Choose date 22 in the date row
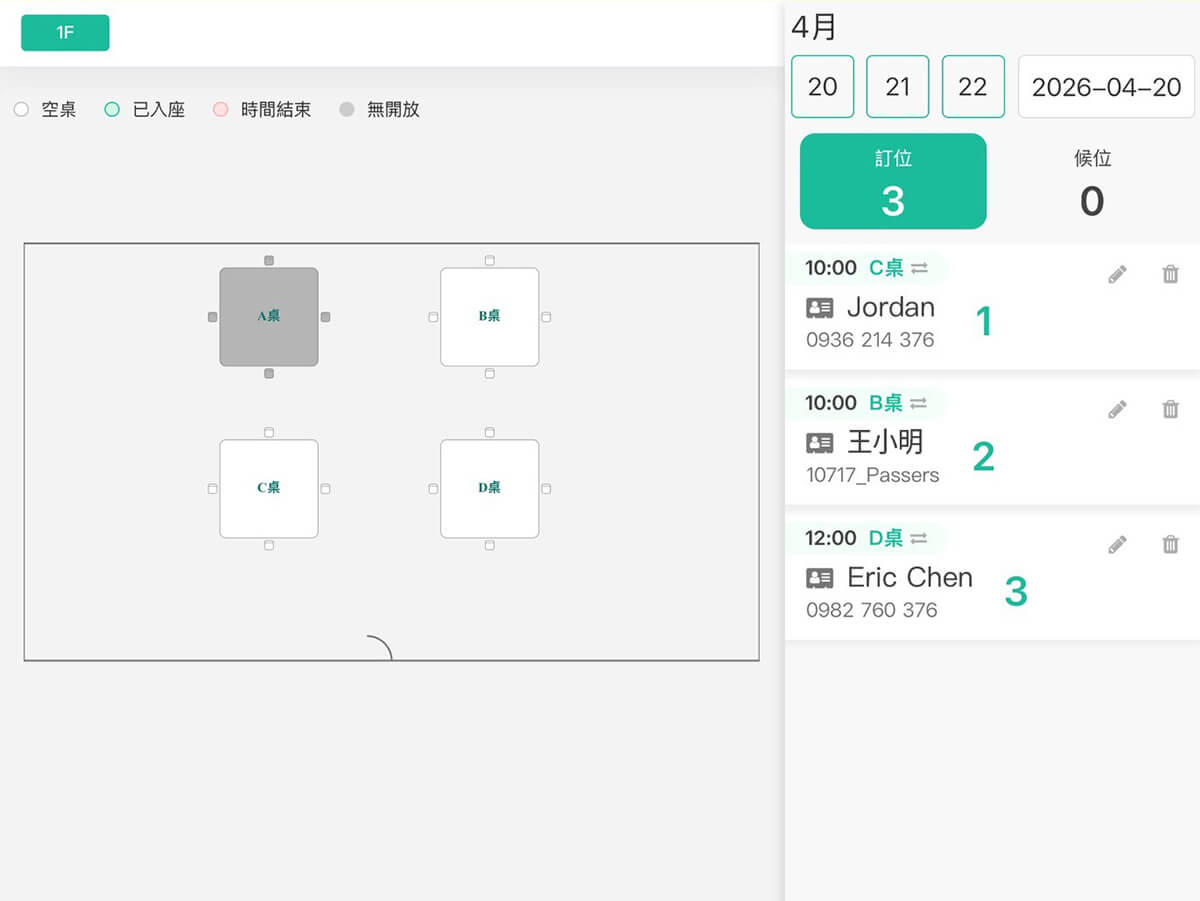Viewport: 1200px width, 901px height. (972, 87)
